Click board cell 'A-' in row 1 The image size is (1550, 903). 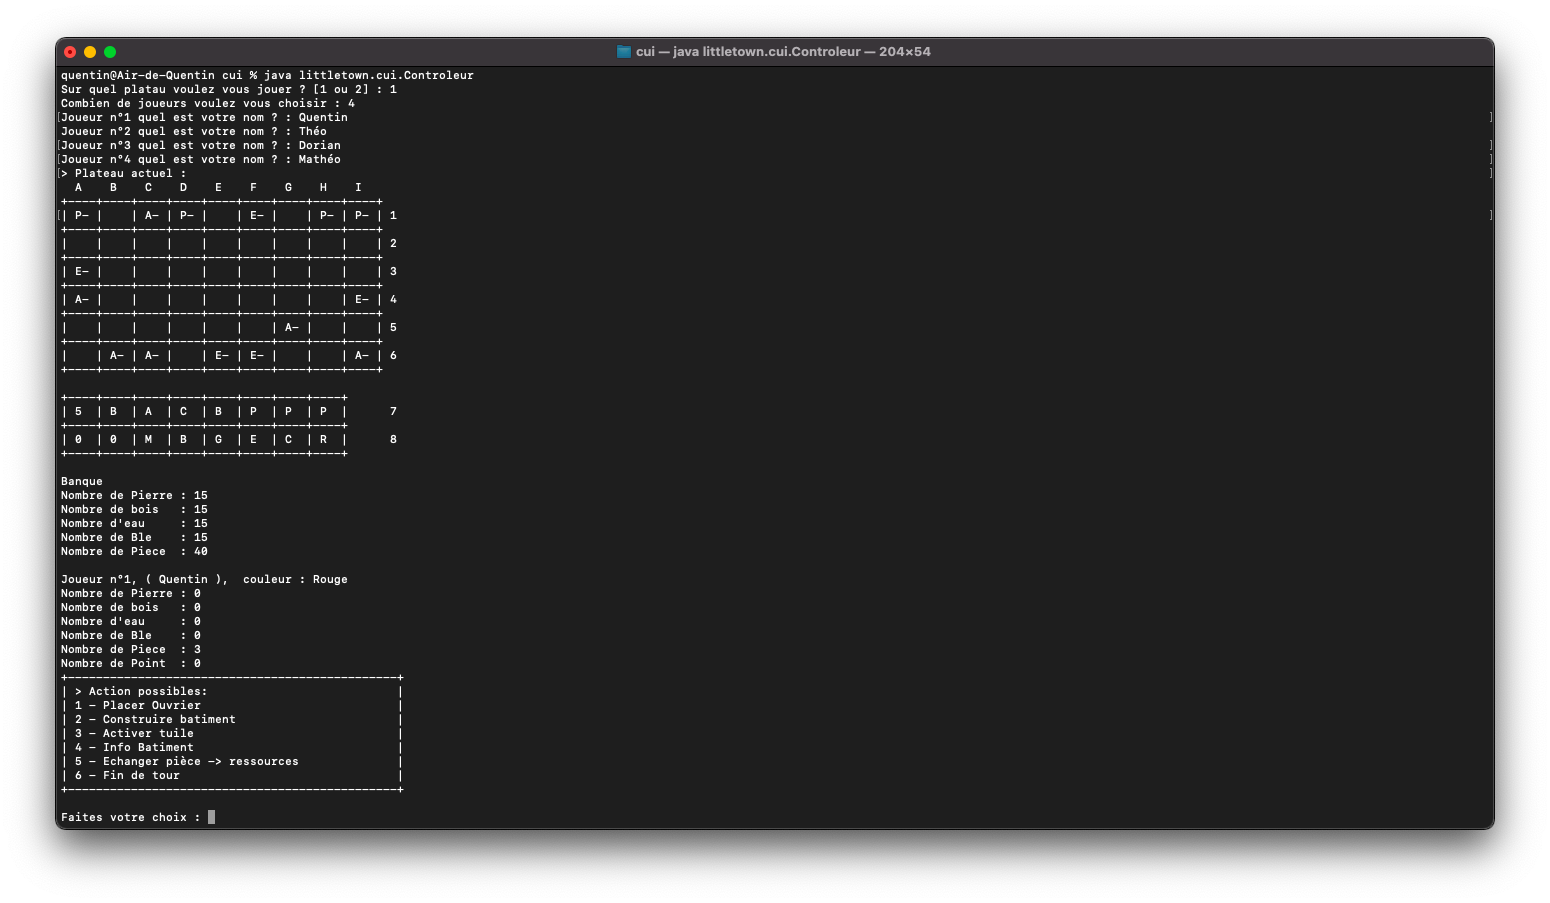pos(152,215)
